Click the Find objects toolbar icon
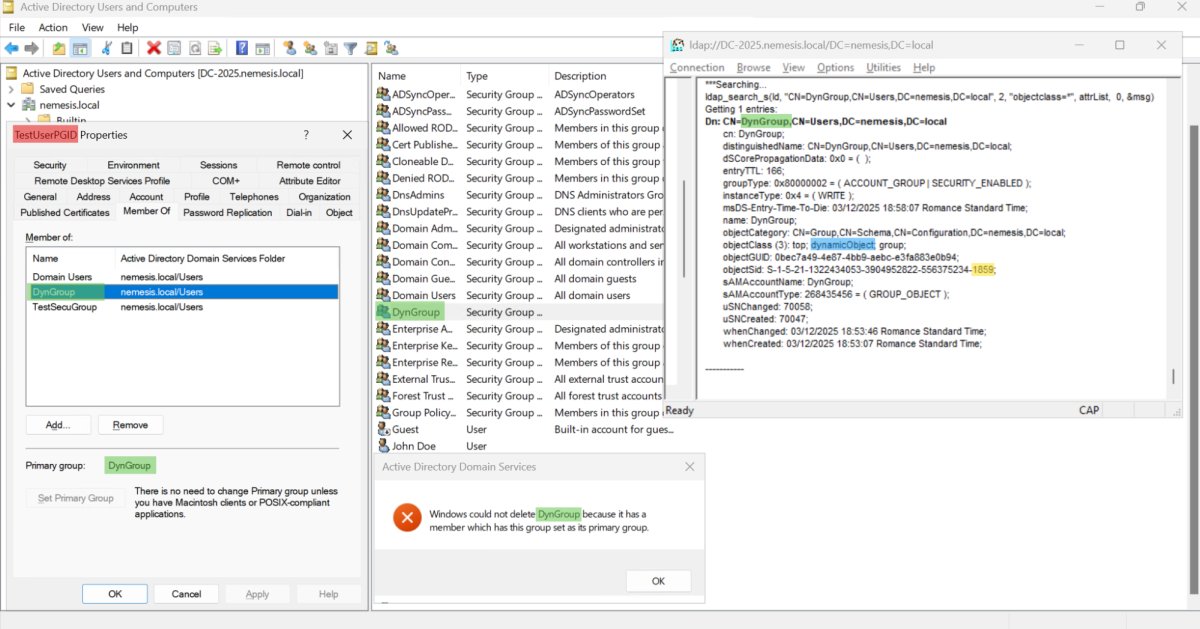 pos(371,48)
